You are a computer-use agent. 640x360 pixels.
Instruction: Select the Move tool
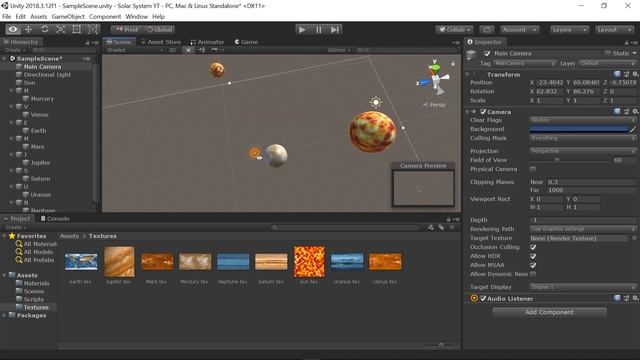coord(29,29)
